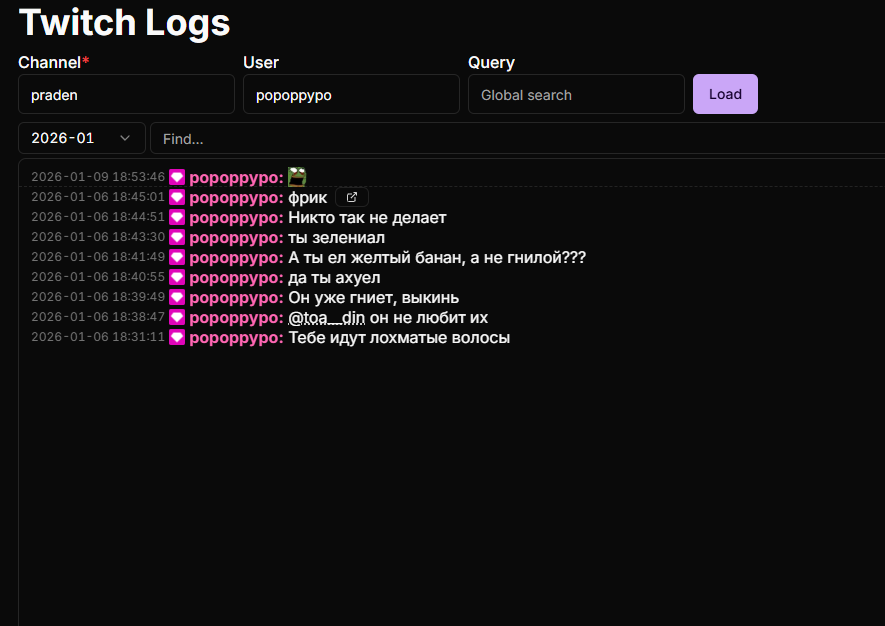Focus the User field containing popoppypo

(x=351, y=94)
